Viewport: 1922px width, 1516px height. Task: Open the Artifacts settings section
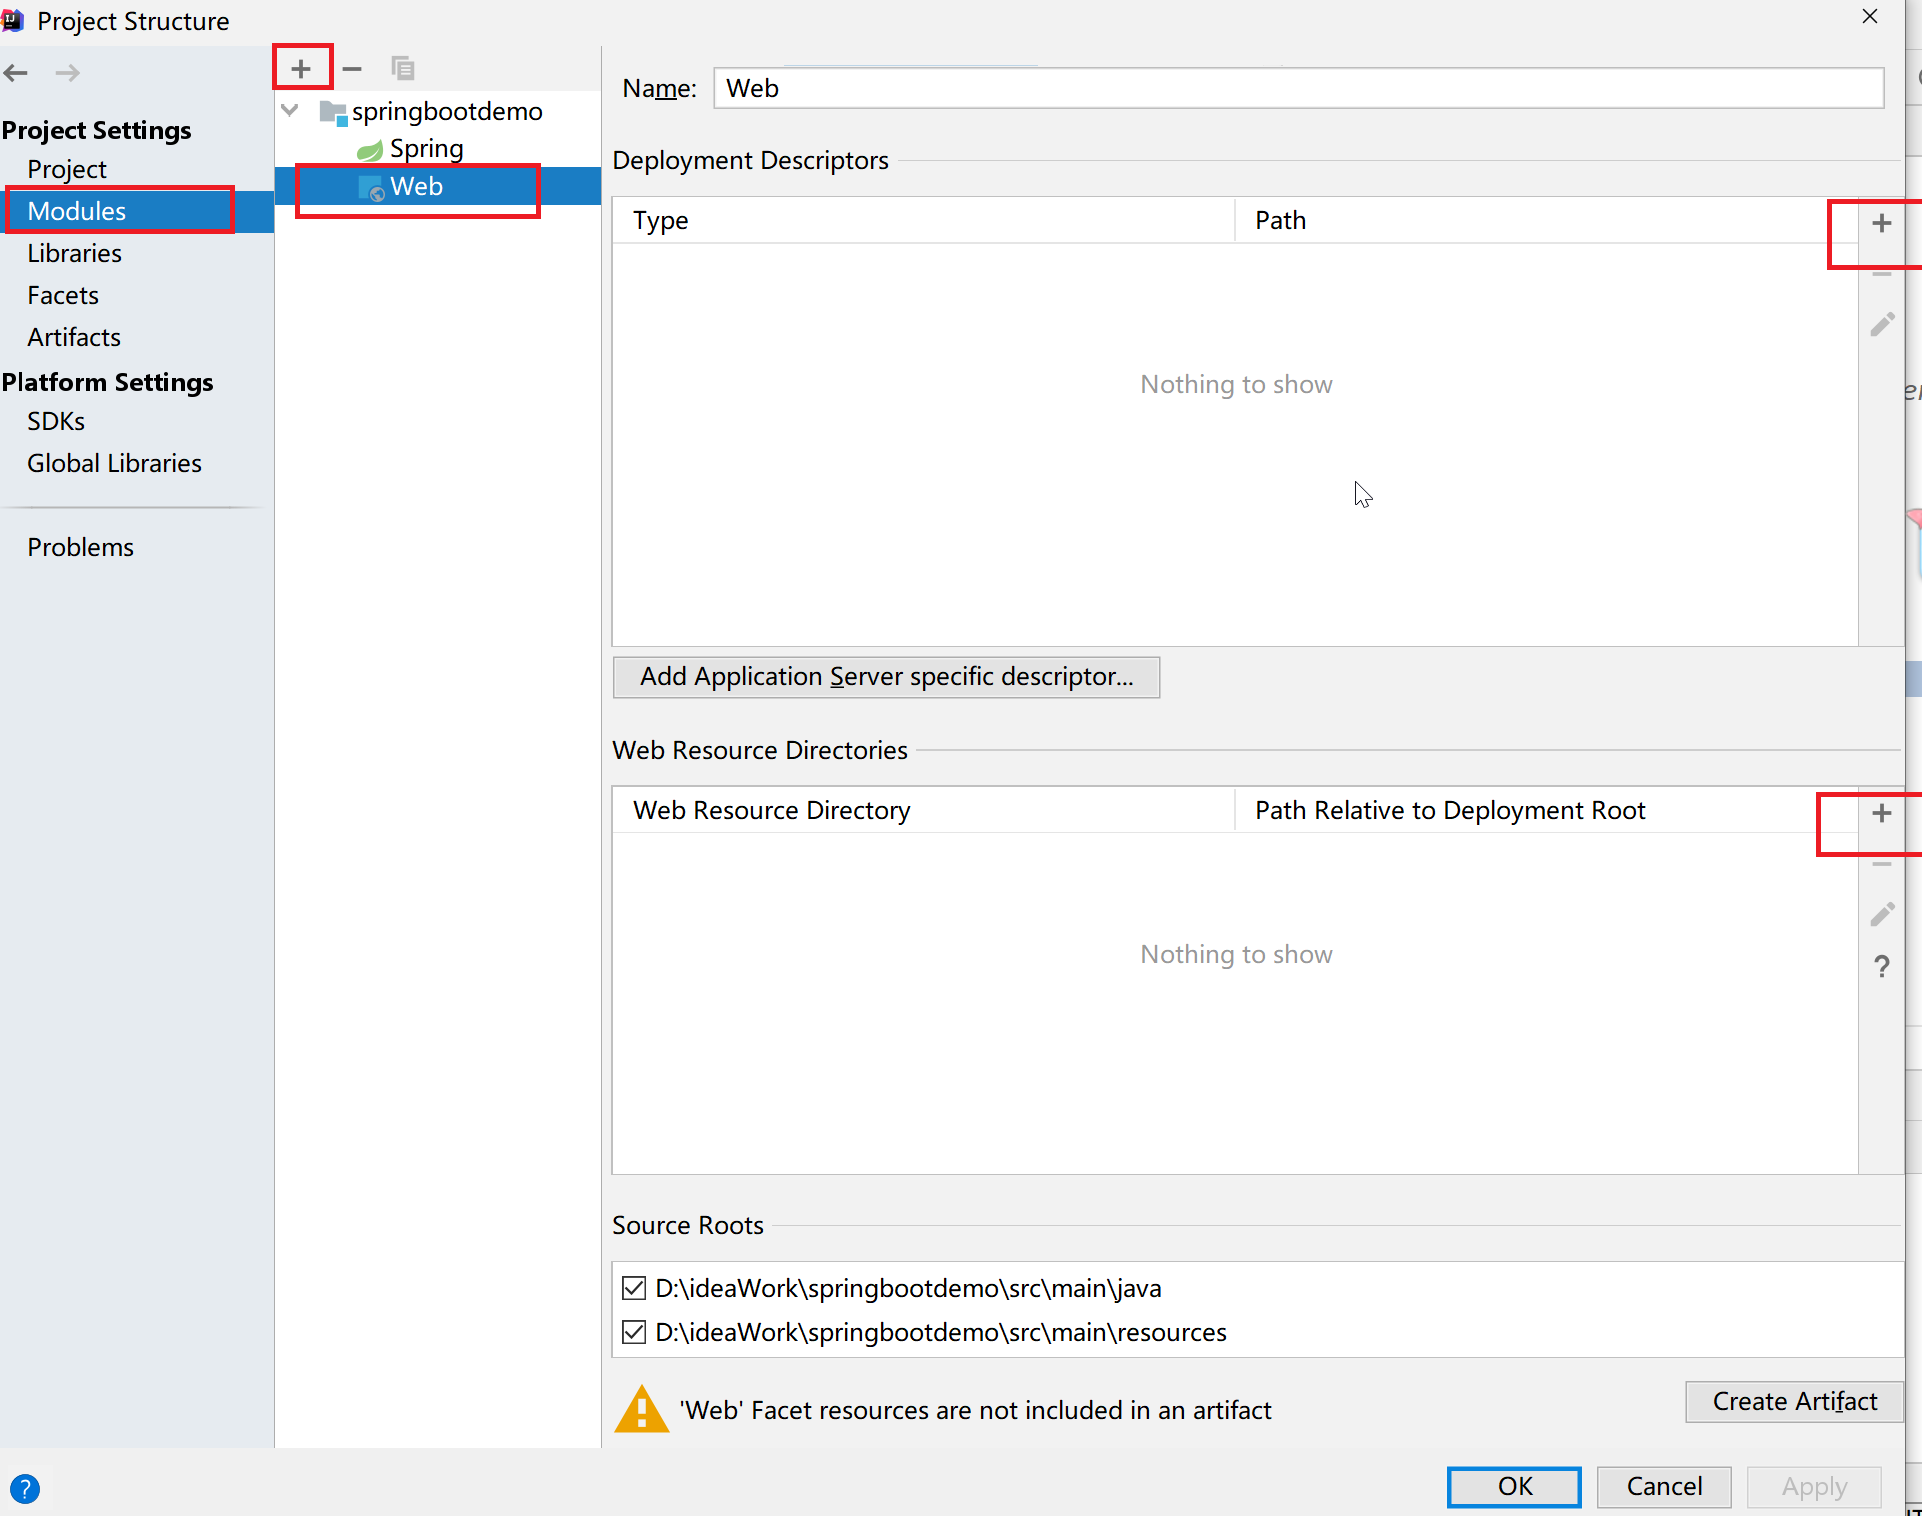coord(74,338)
